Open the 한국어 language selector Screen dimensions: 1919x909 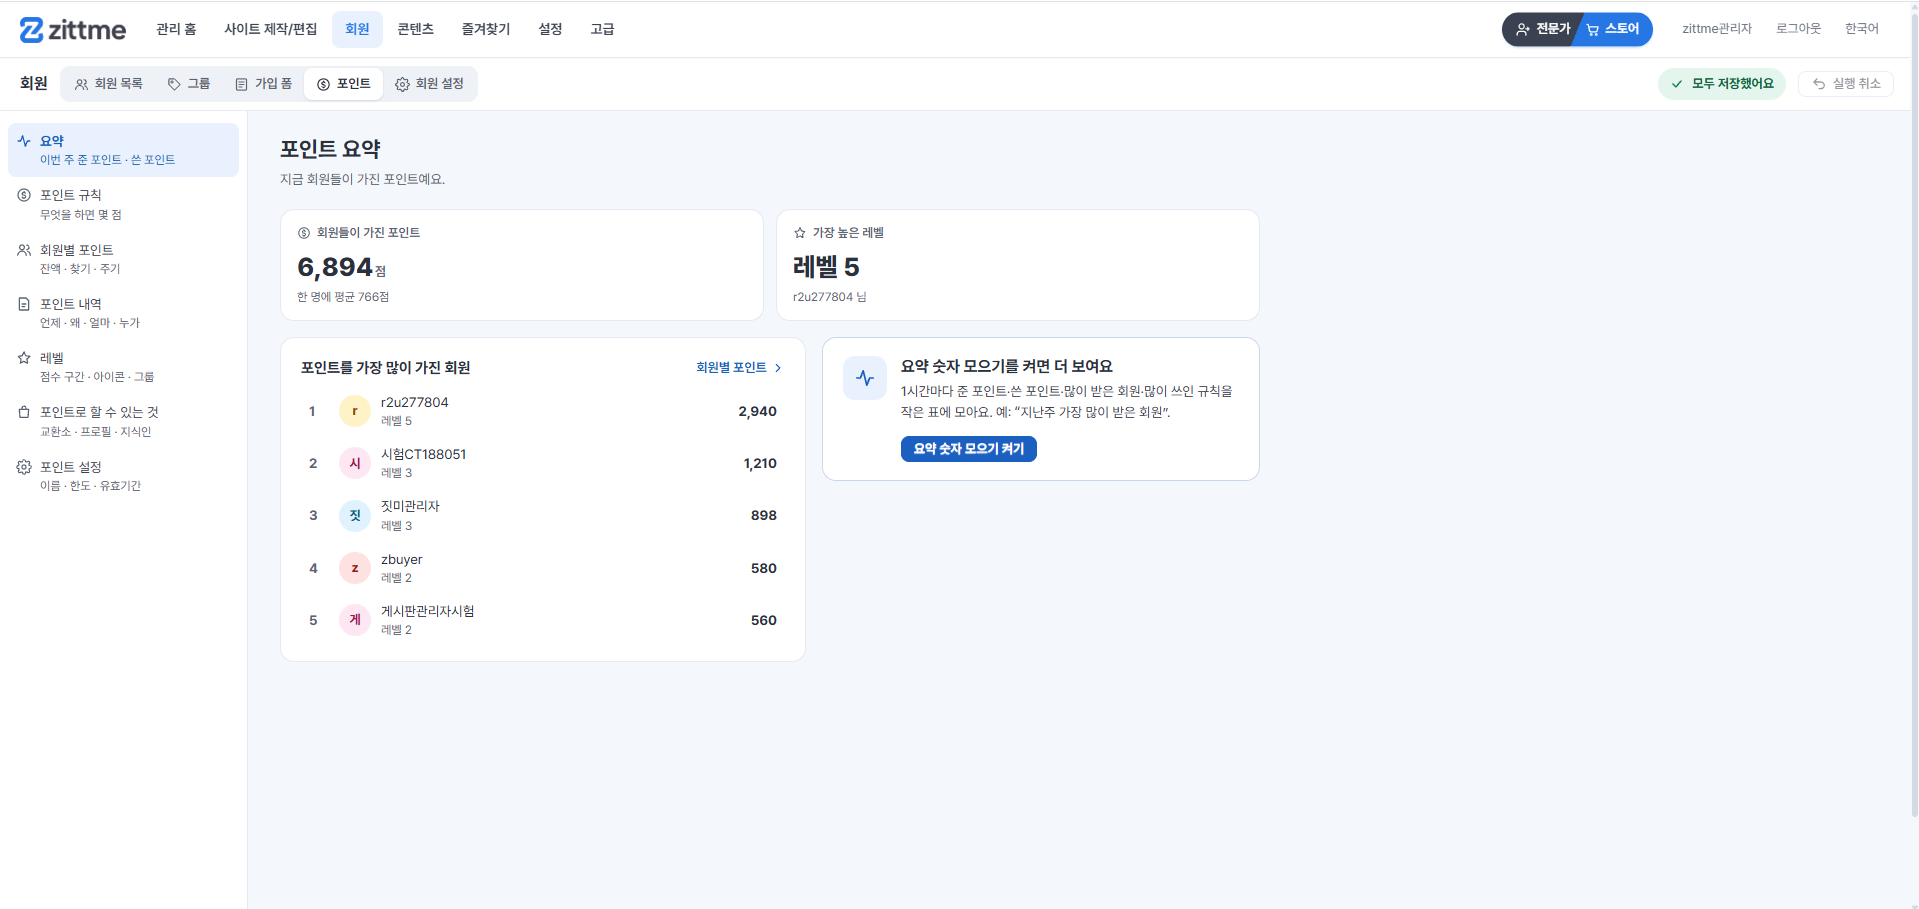1861,29
